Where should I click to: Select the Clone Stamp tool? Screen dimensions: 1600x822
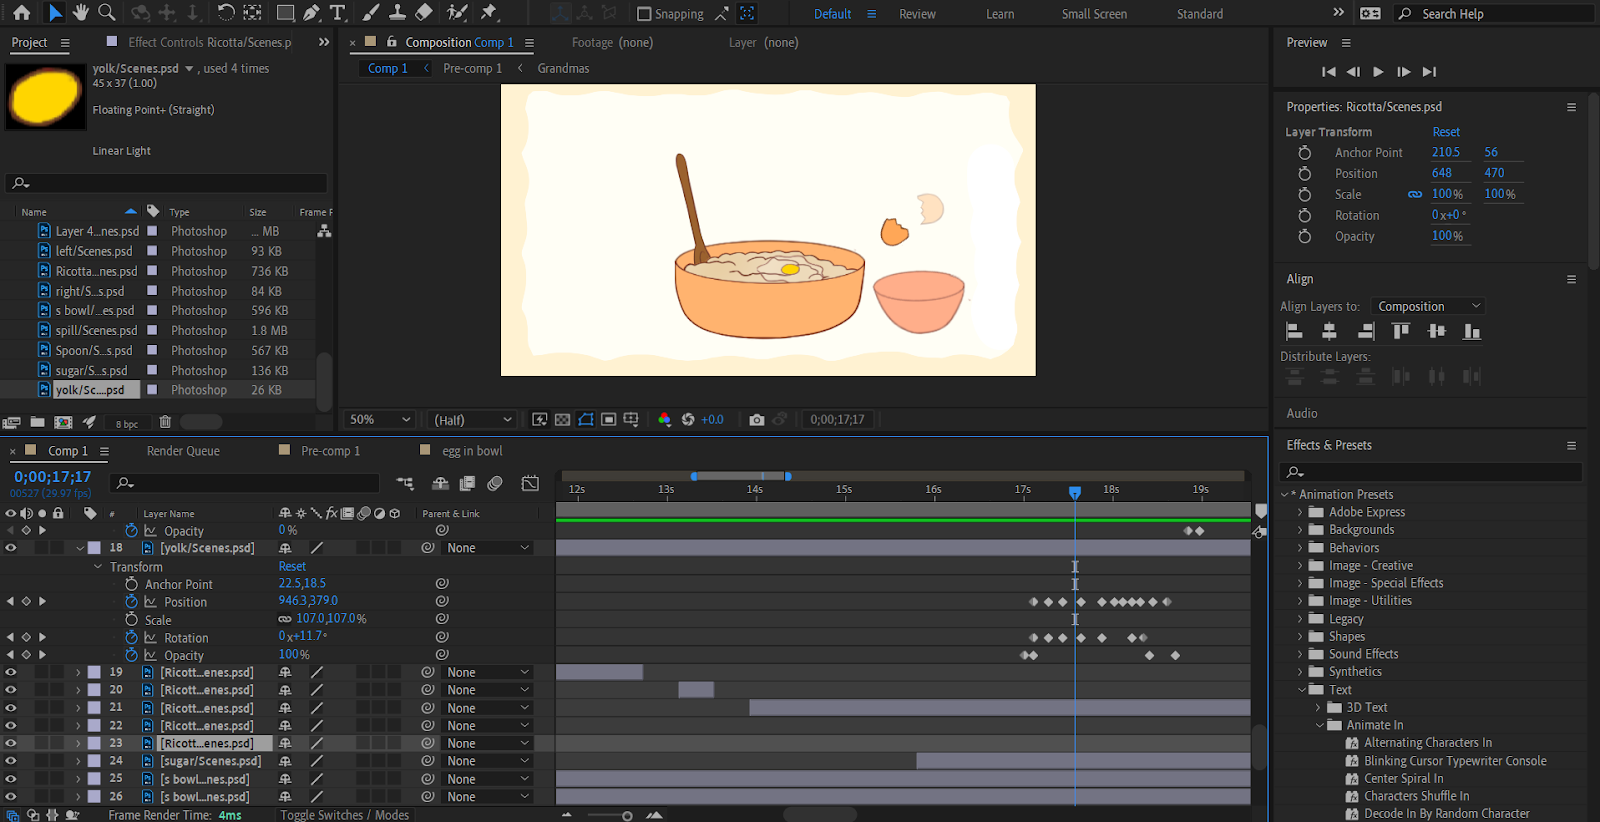tap(397, 13)
